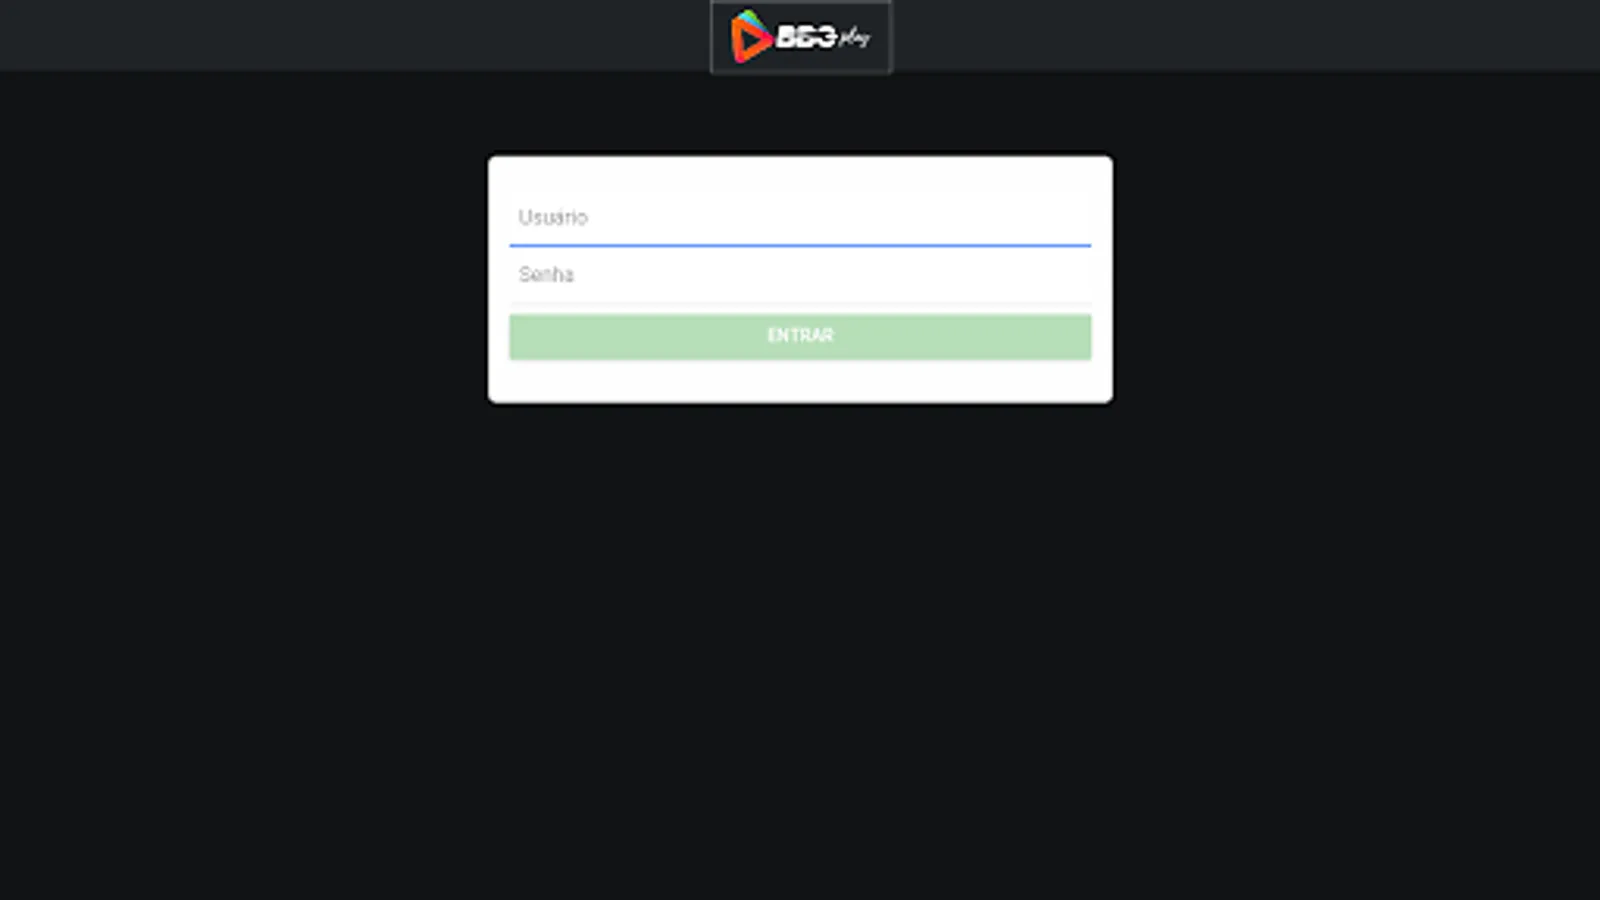Click the dark background below login card
Screen dimensions: 1600x900
(x=800, y=650)
